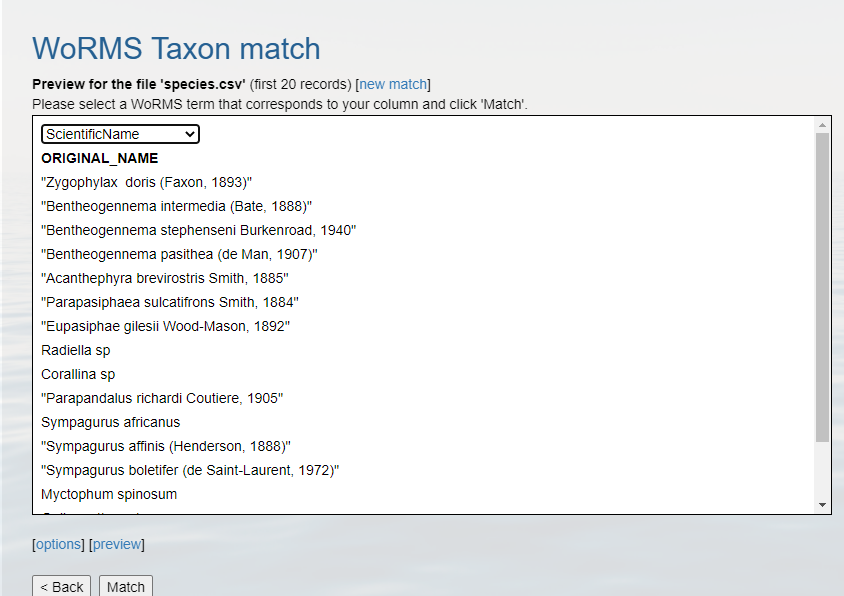Click the preview list scroll up arrow

click(822, 125)
